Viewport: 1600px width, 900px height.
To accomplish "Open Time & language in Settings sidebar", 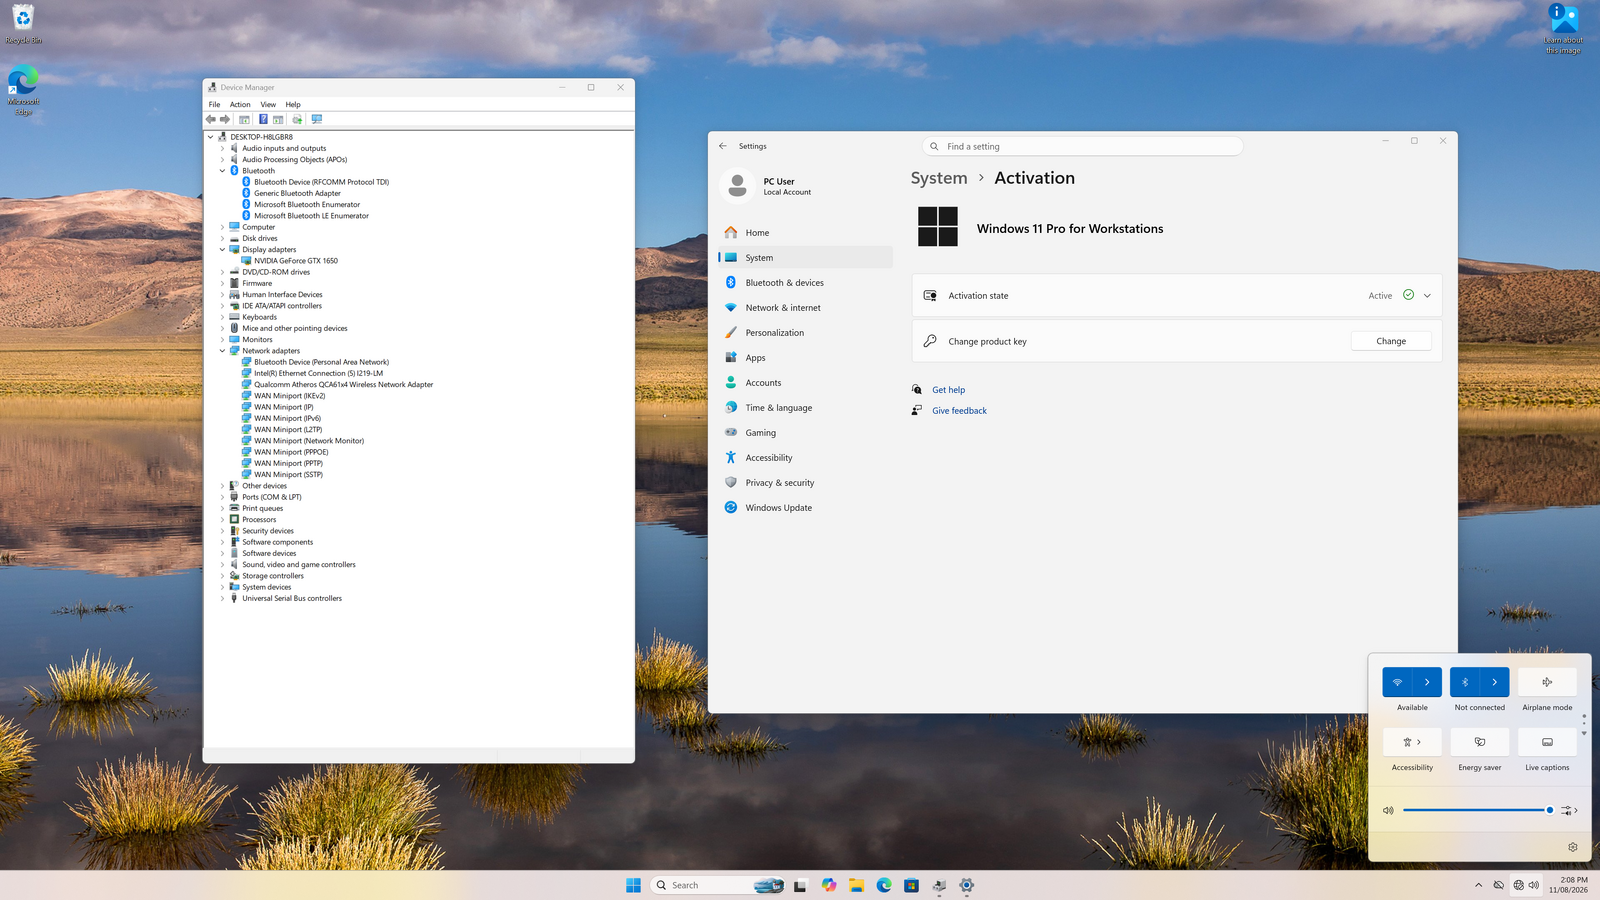I will (805, 408).
